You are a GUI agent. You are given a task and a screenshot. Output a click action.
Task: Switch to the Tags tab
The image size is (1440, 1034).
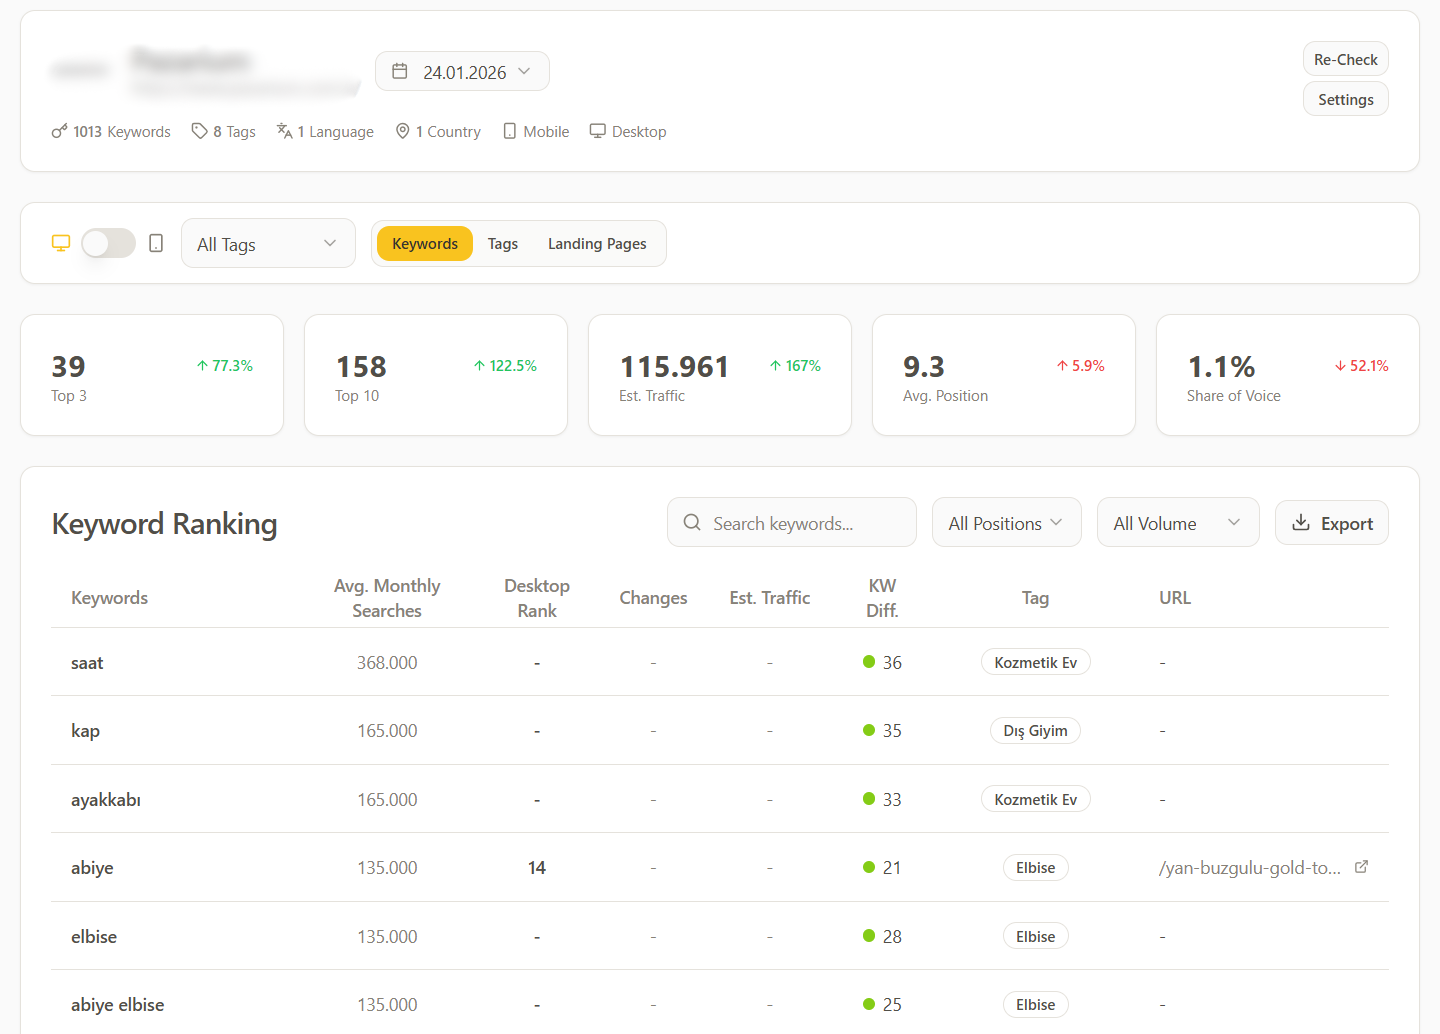pyautogui.click(x=503, y=244)
